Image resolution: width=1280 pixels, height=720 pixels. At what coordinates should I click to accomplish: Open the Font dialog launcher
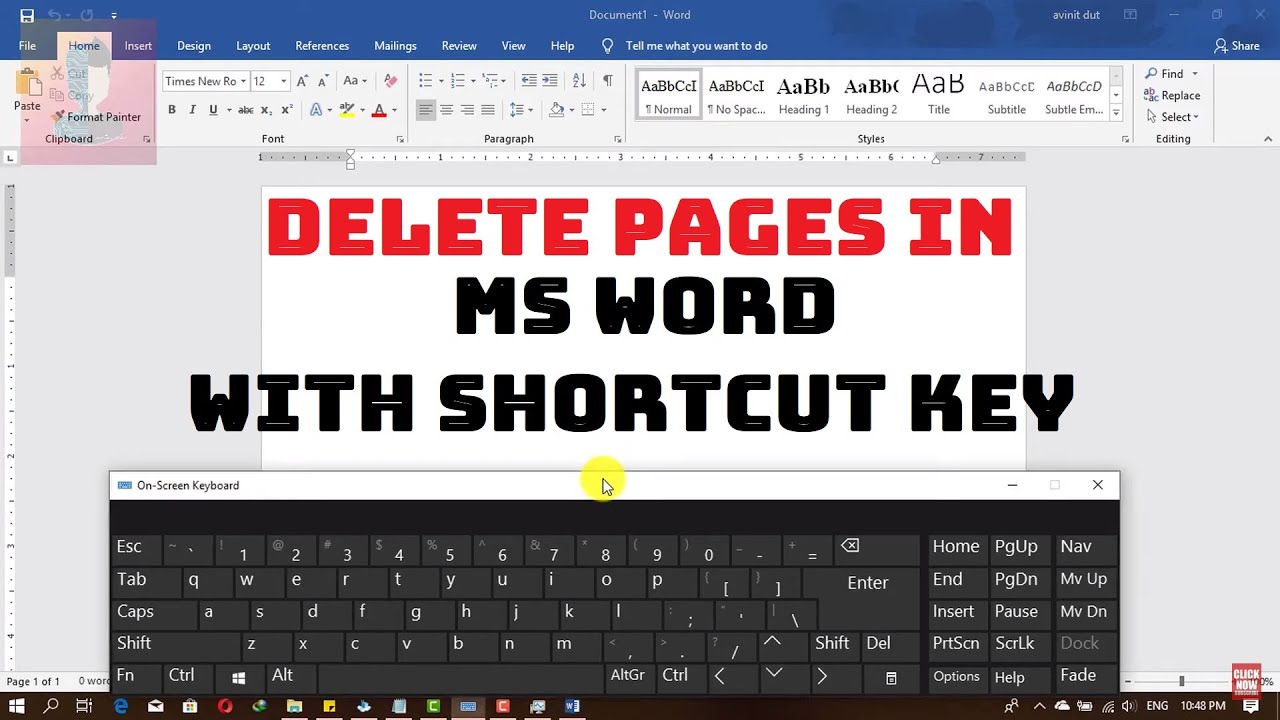400,140
